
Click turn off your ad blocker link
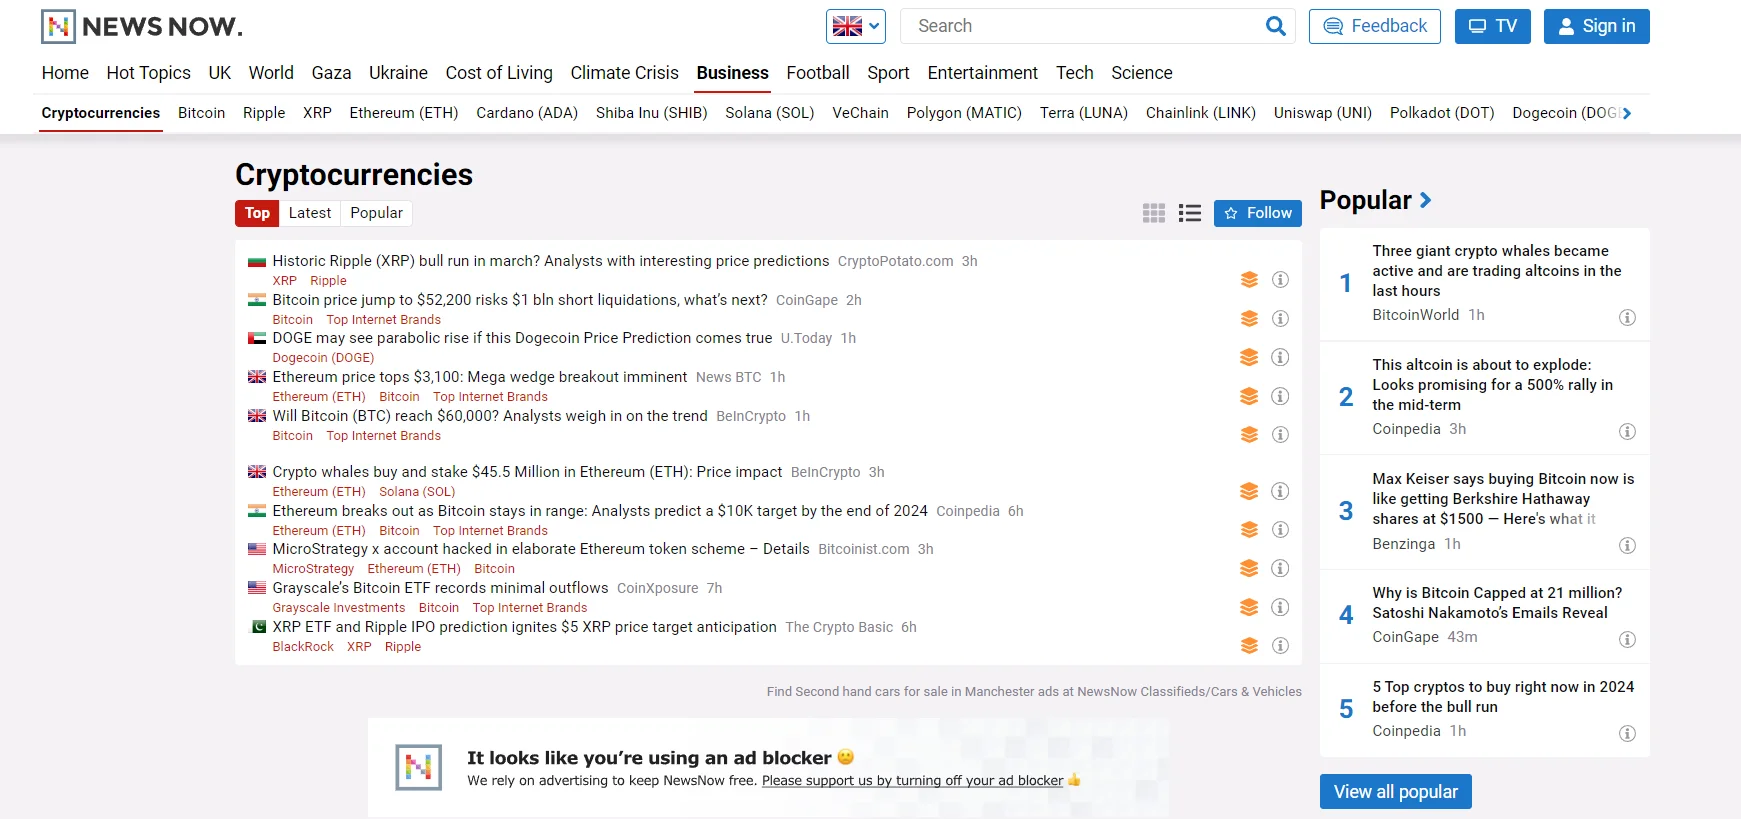click(x=912, y=781)
